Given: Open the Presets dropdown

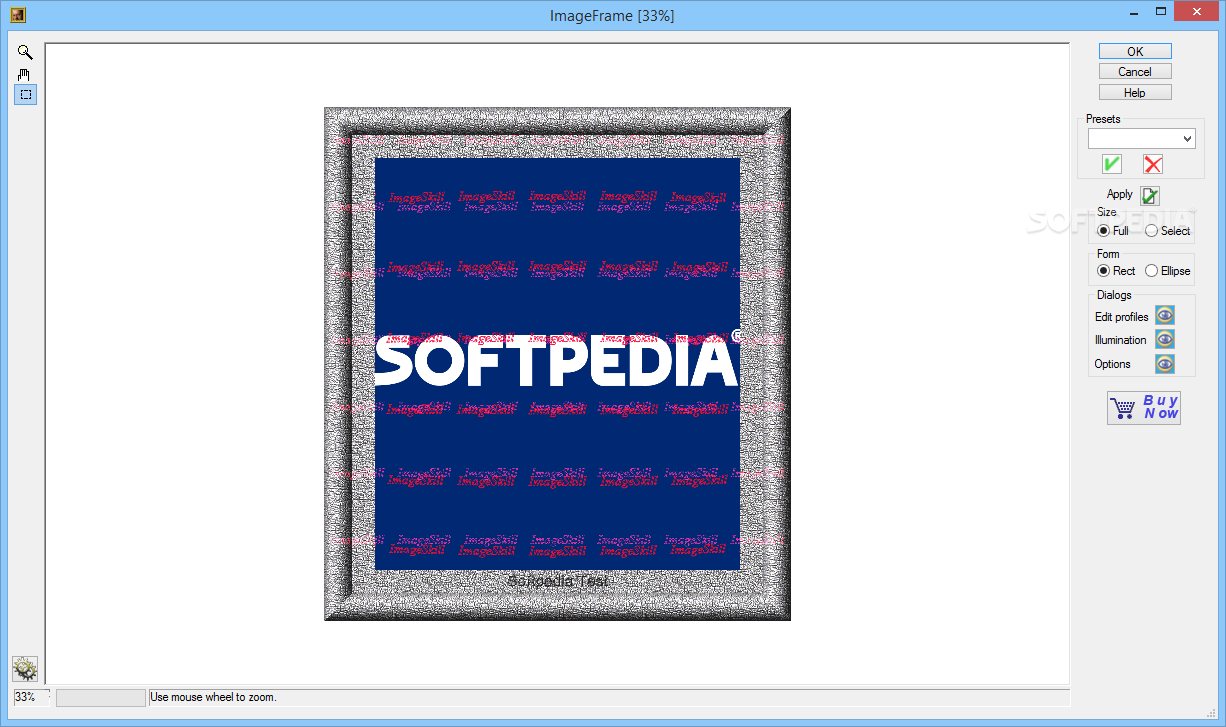Looking at the screenshot, I should coord(1142,139).
